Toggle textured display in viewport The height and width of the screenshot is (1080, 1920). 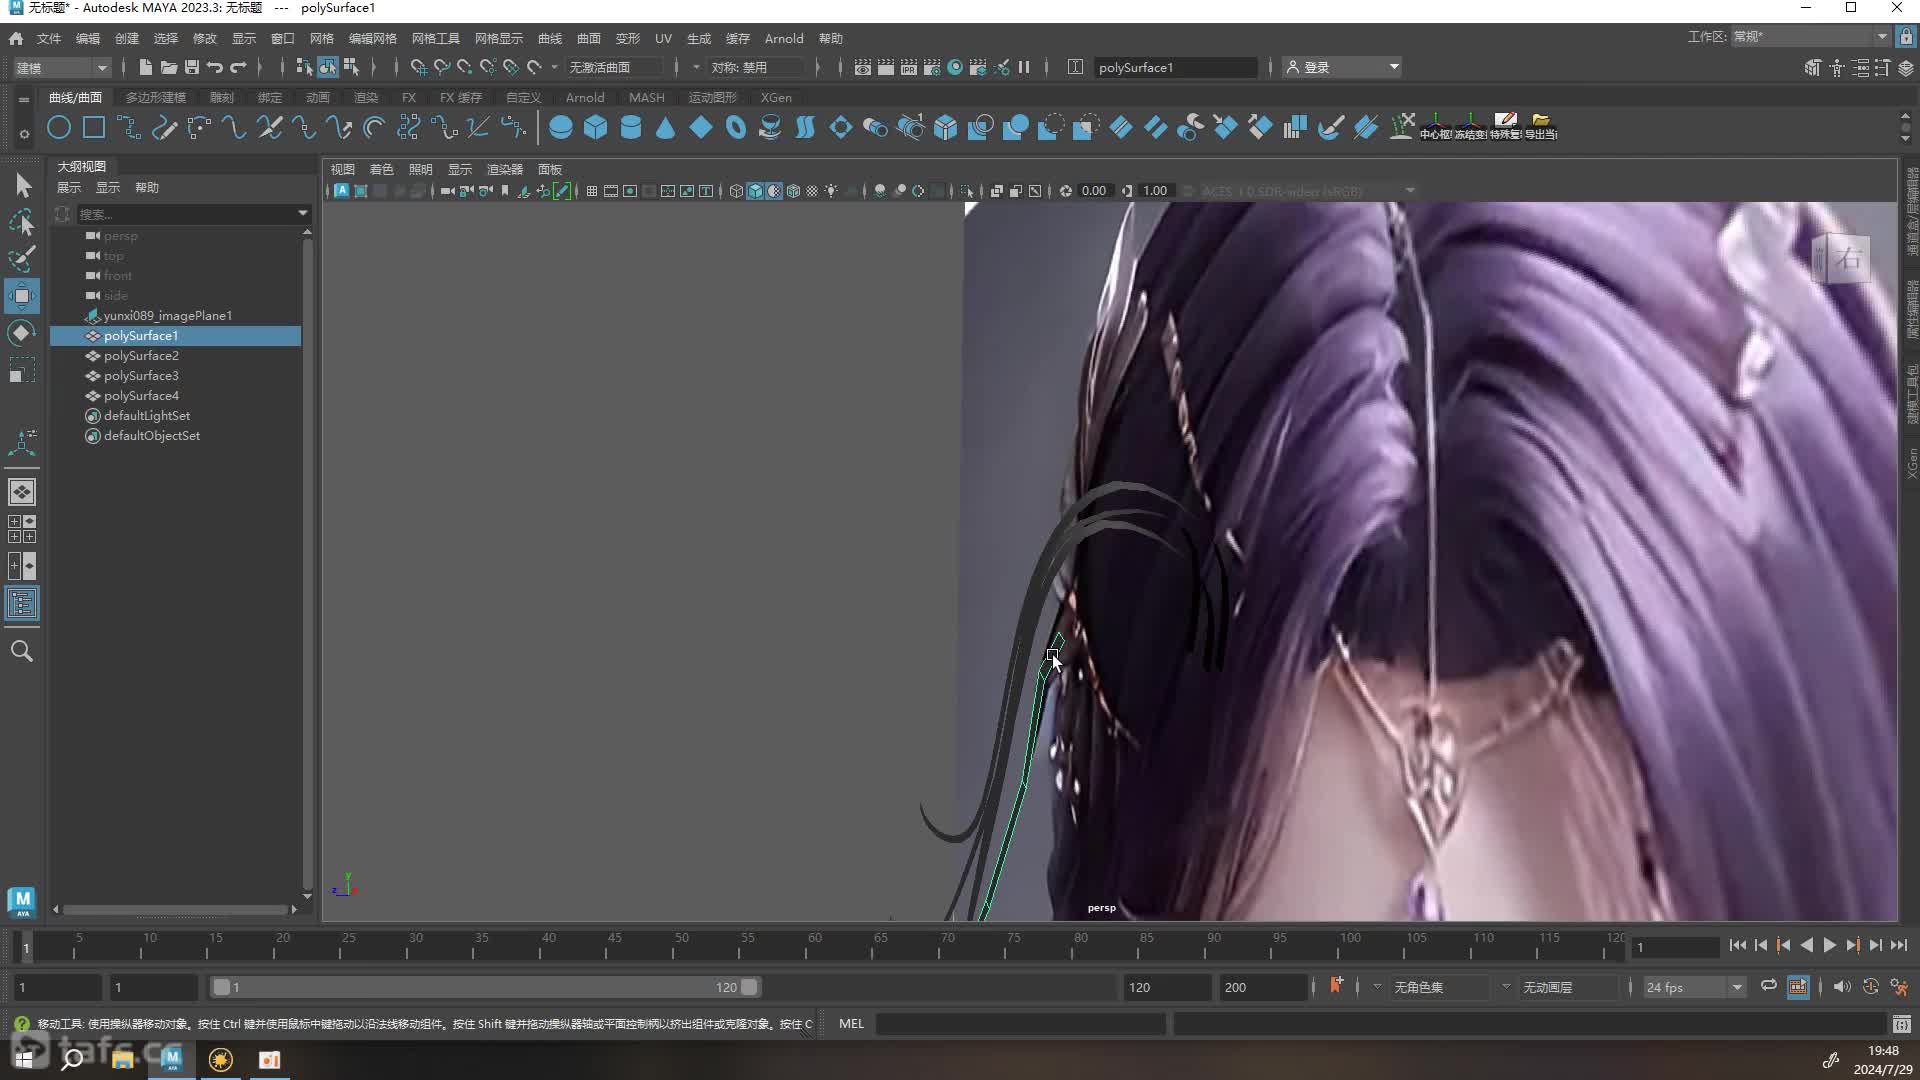click(x=812, y=191)
